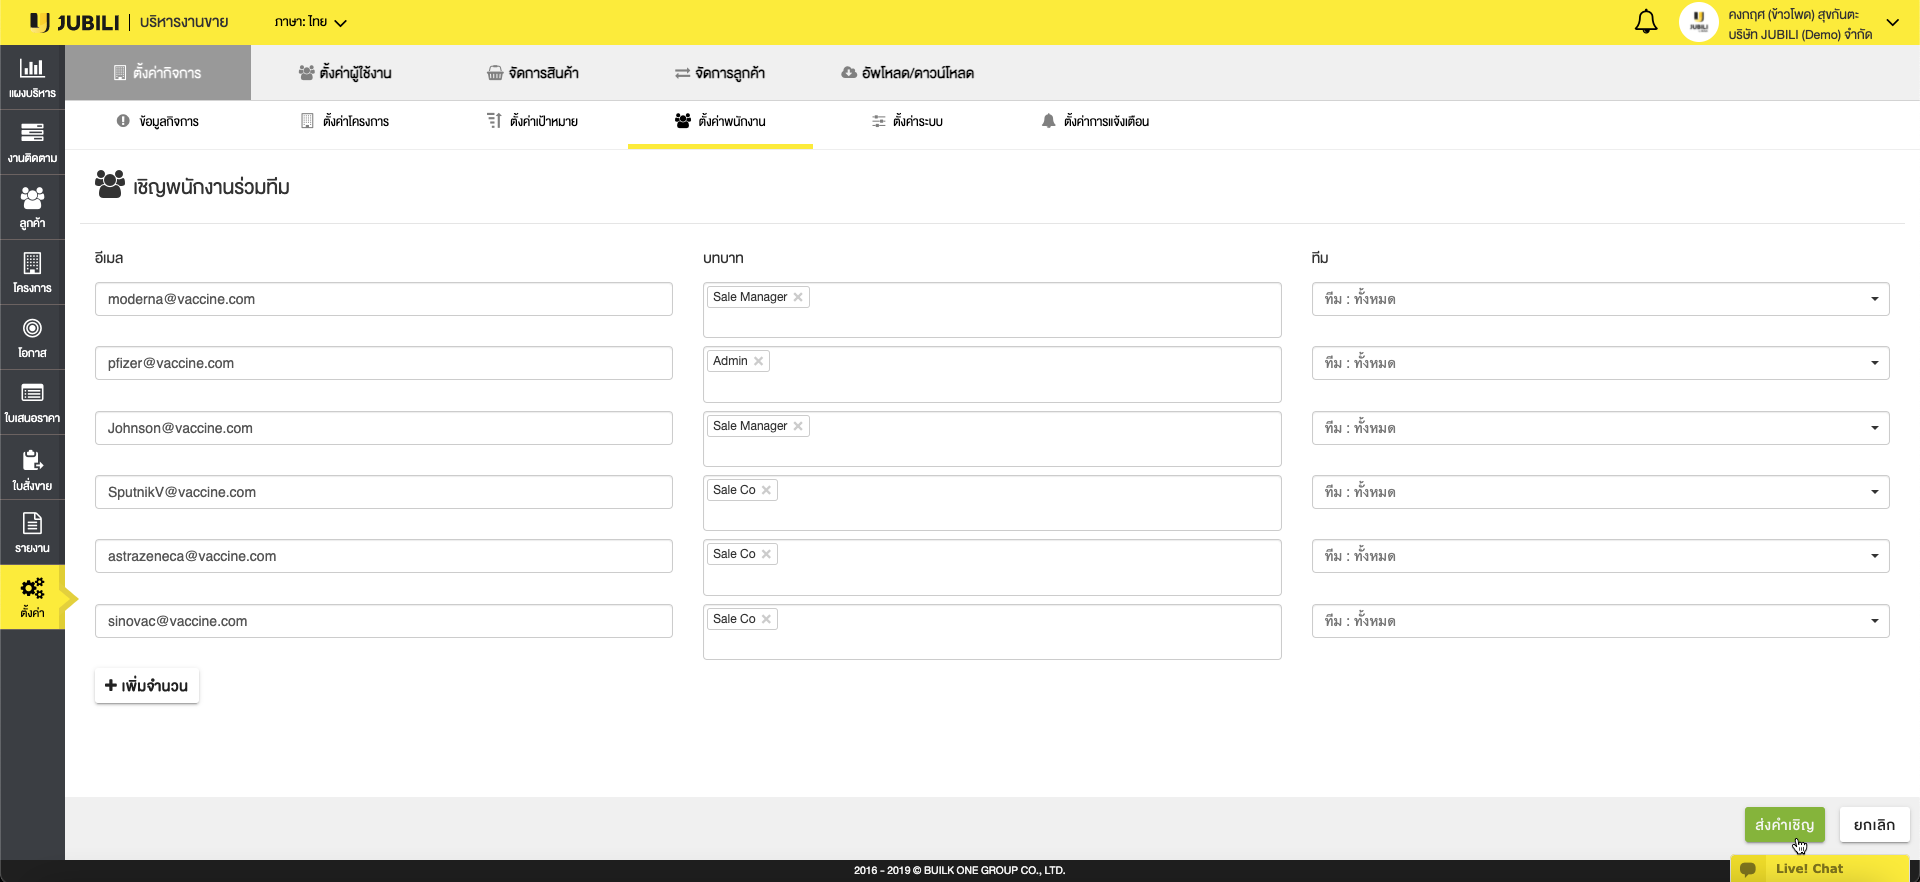Open the Live! Chat widget
This screenshot has height=882, width=1920.
(1808, 869)
